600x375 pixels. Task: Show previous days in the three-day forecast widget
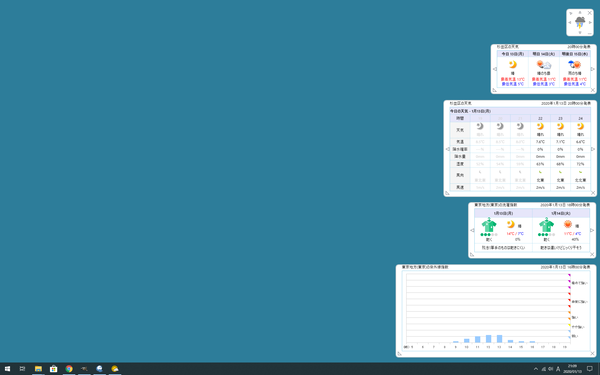[495, 69]
